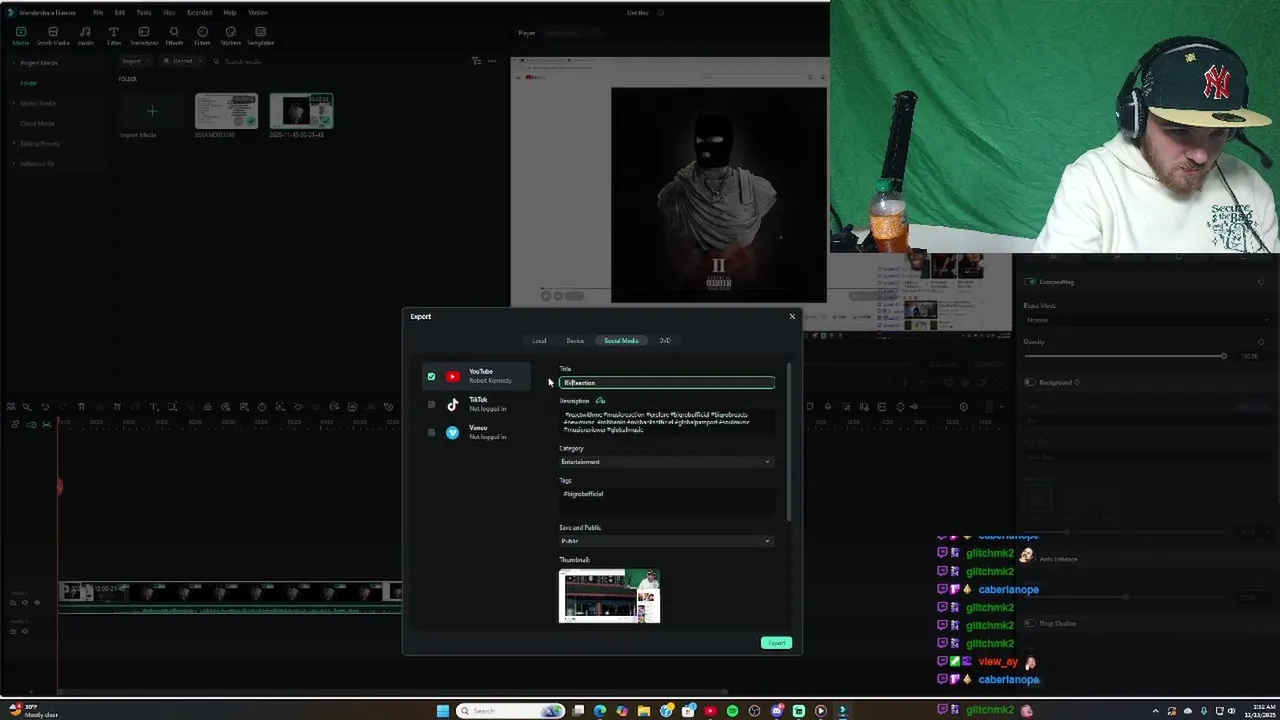The image size is (1280, 720).
Task: Toggle the Compositing checkbox in properties panel
Action: (x=1030, y=282)
